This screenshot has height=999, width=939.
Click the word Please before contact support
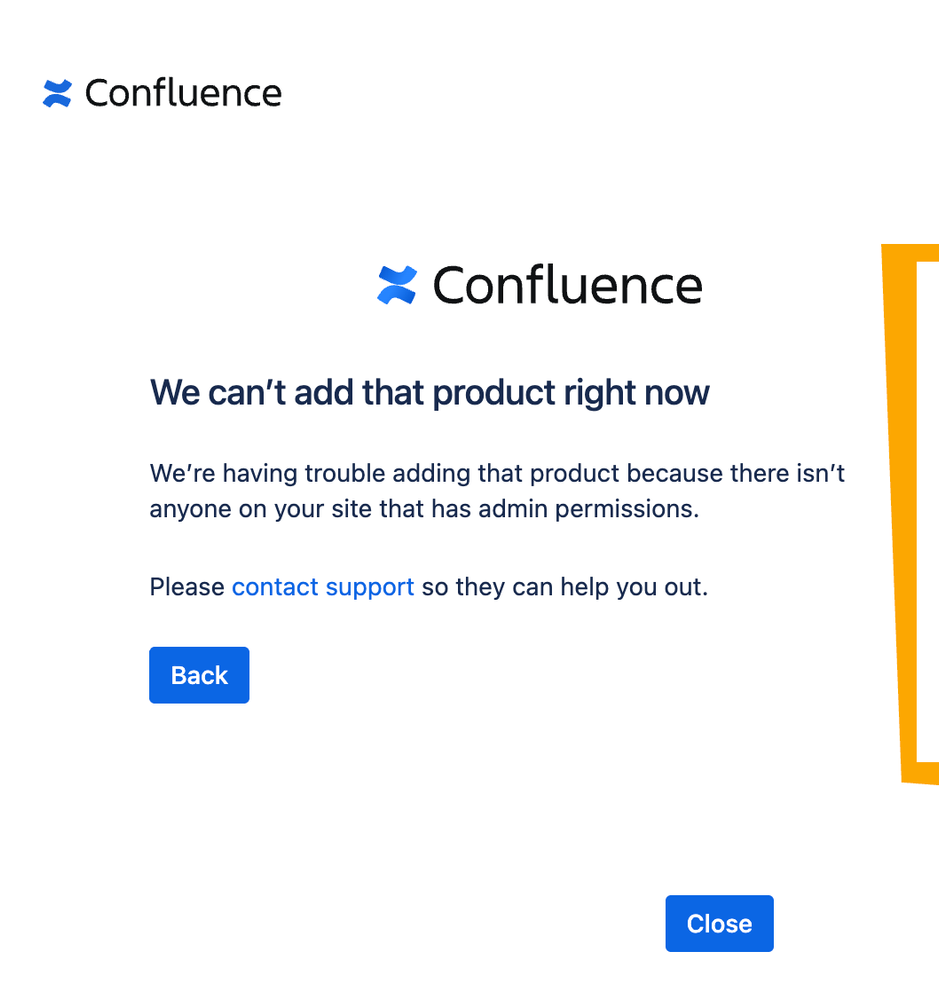(x=187, y=587)
